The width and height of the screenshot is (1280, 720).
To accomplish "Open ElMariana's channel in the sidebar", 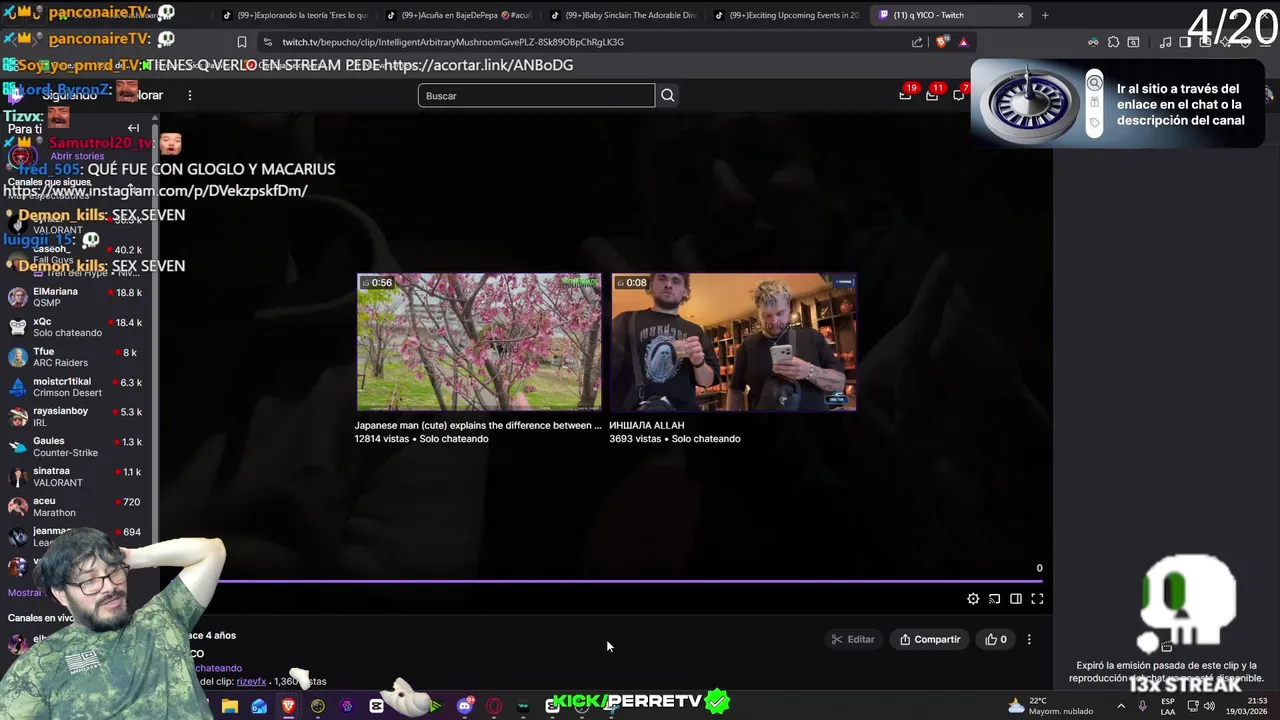I will [x=75, y=297].
